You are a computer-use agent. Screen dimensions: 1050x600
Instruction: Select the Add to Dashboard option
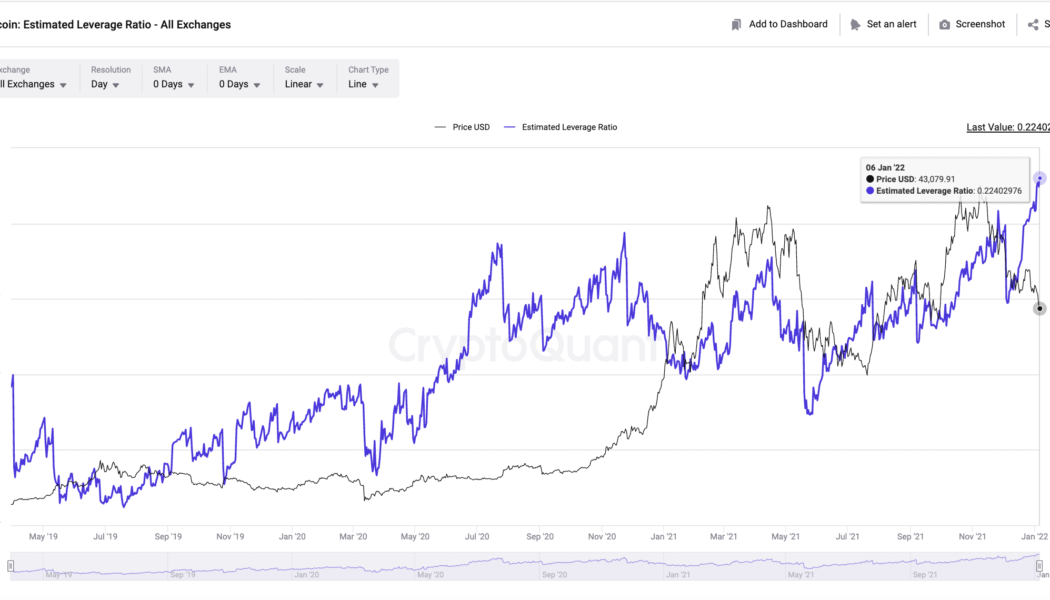(x=779, y=24)
